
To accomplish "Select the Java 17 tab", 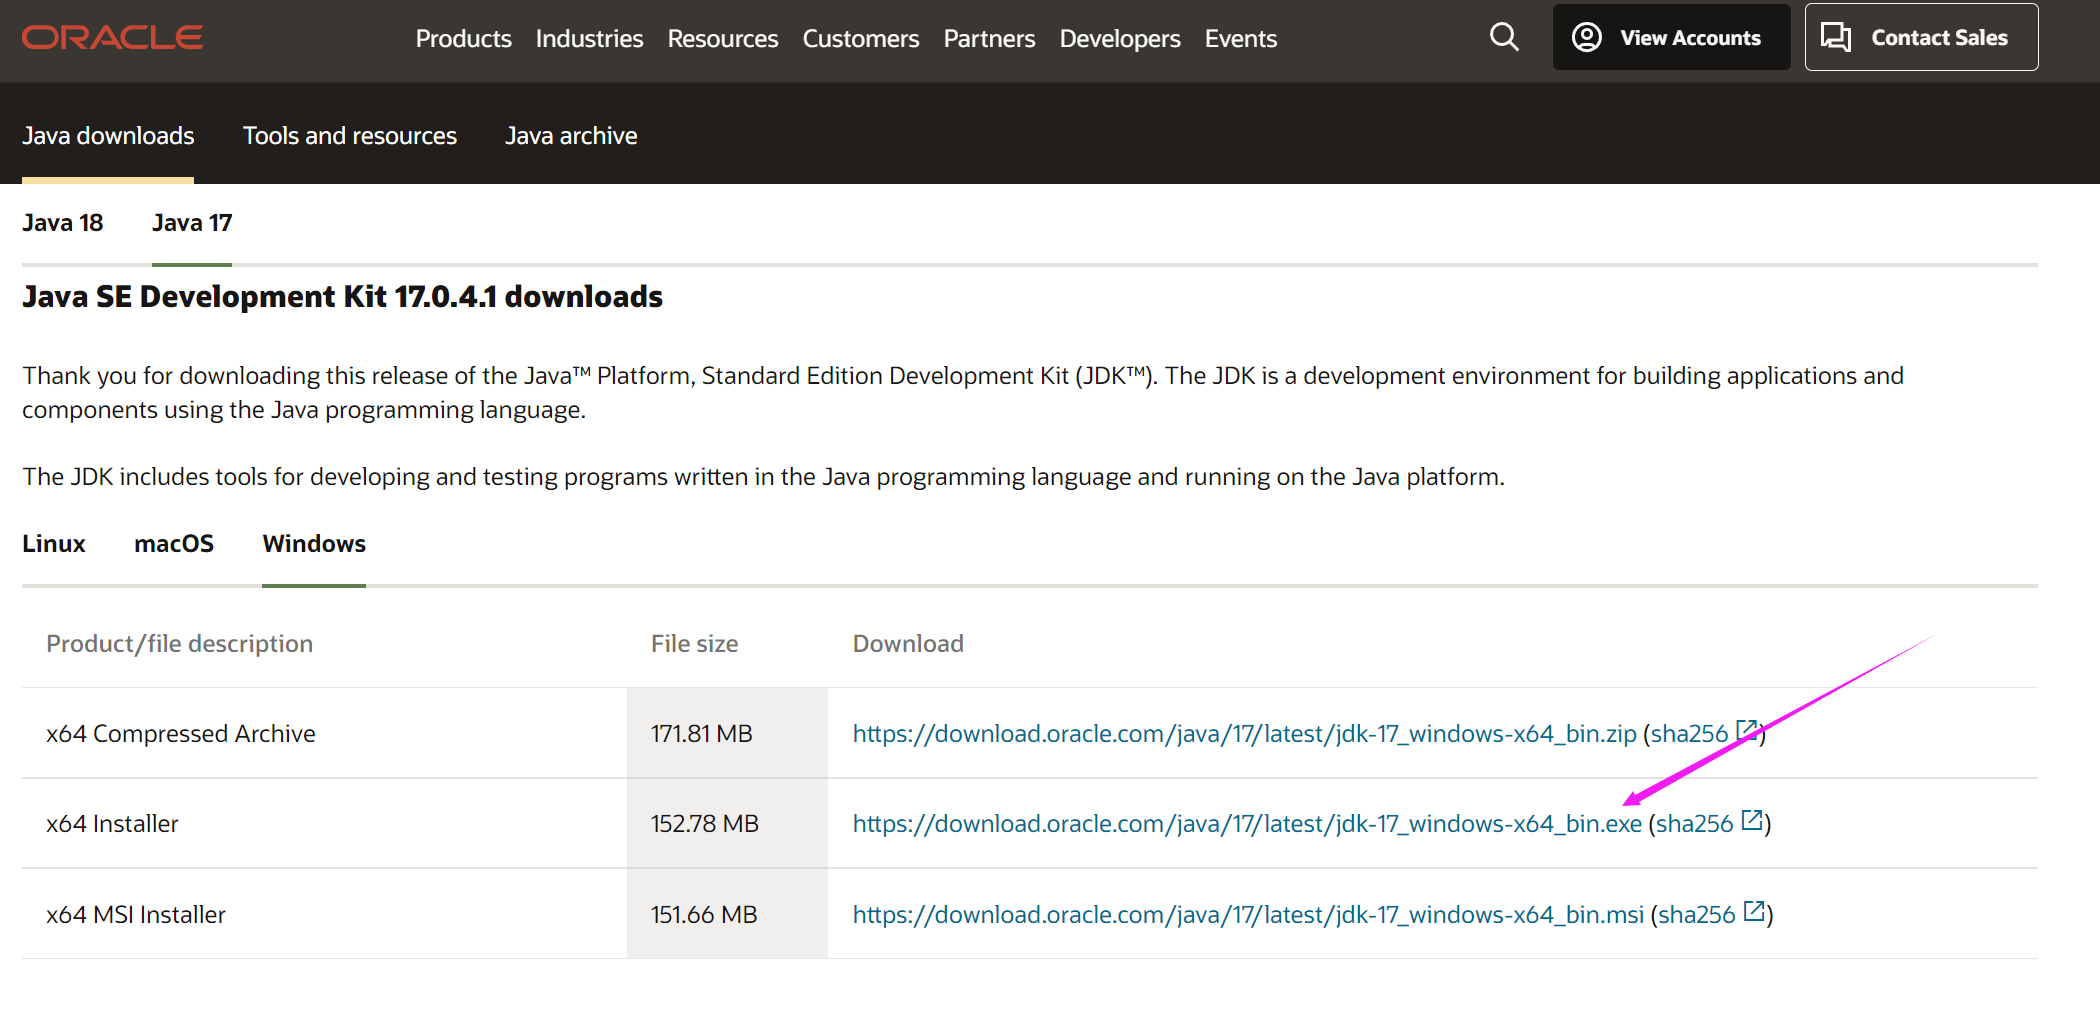I will [192, 222].
